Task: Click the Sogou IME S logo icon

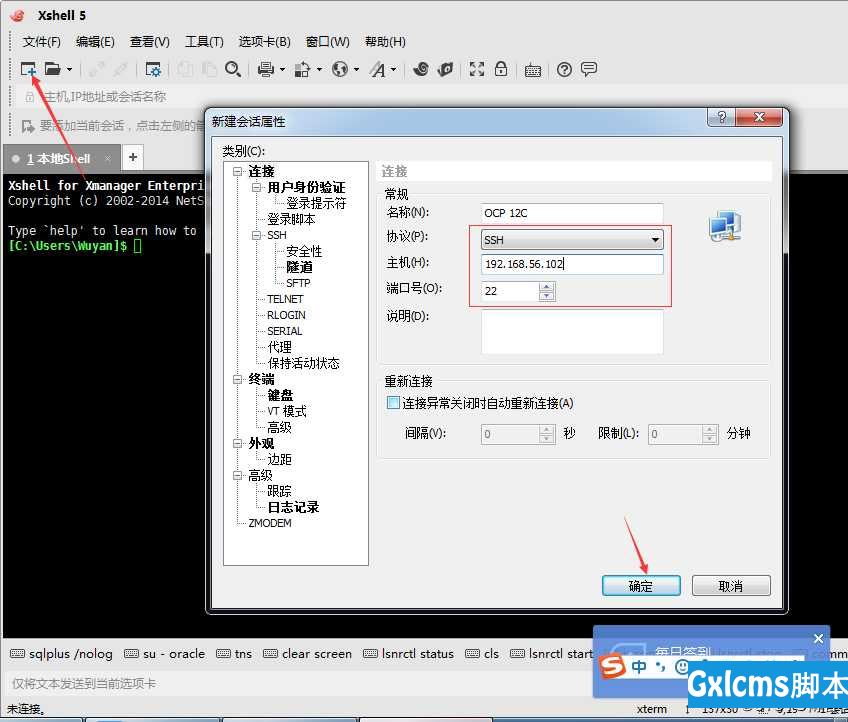Action: tap(613, 666)
